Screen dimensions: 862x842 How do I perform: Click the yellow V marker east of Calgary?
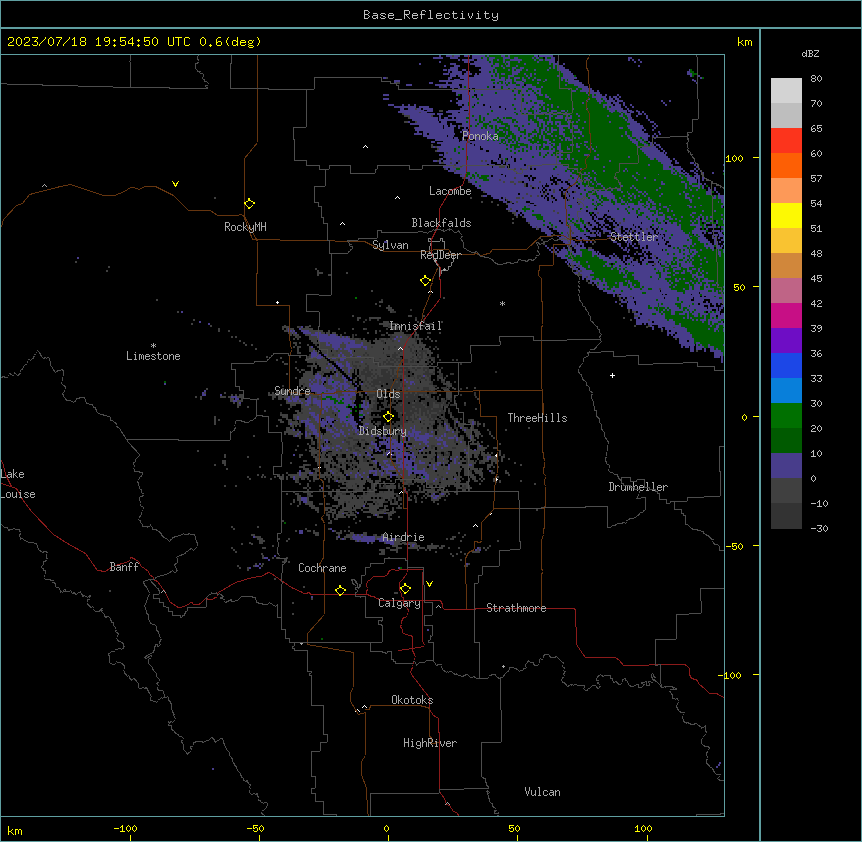tap(429, 584)
